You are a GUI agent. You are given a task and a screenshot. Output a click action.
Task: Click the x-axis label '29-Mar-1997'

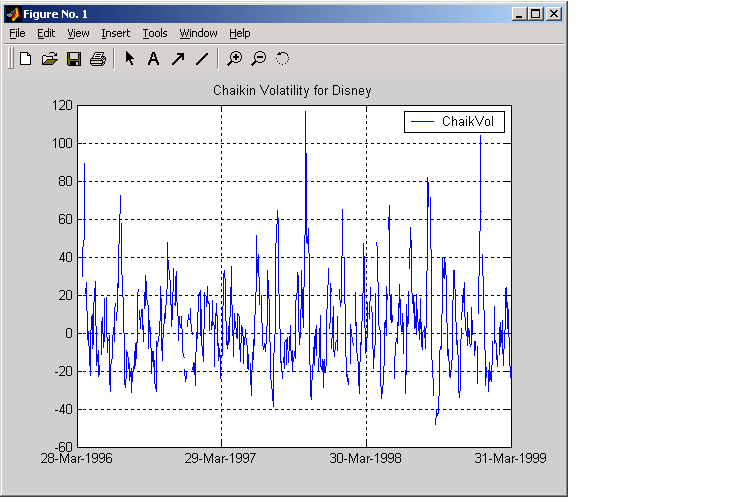[x=220, y=458]
